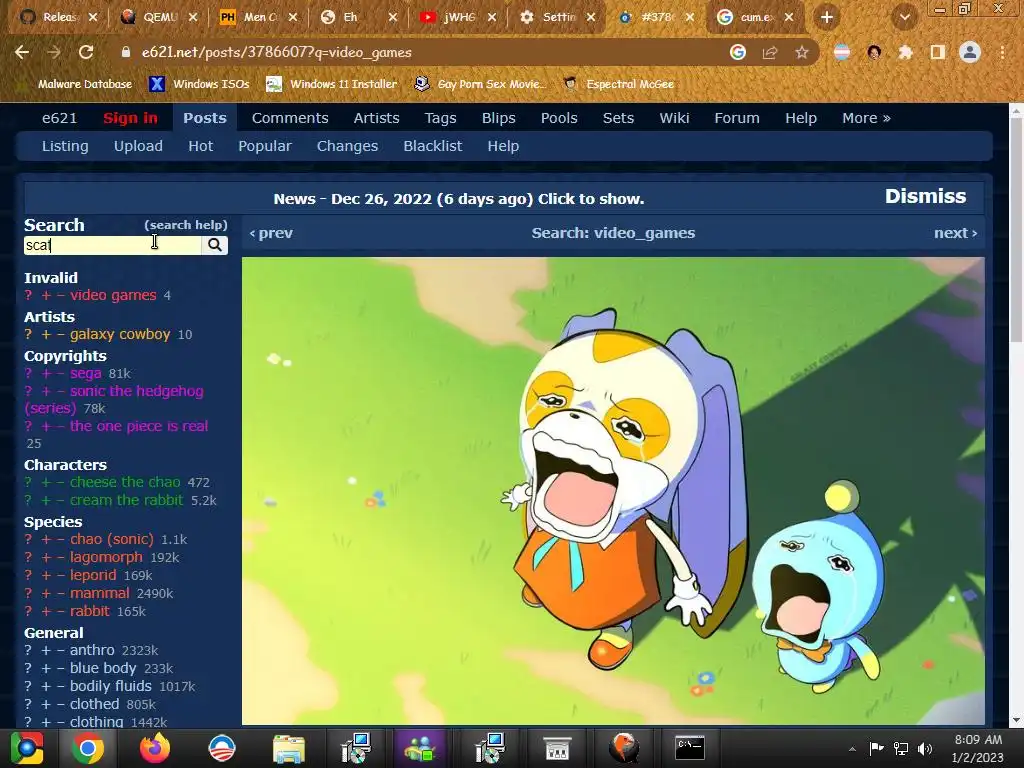Viewport: 1024px width, 768px height.
Task: Click the Action Center flag icon
Action: pyautogui.click(x=876, y=749)
